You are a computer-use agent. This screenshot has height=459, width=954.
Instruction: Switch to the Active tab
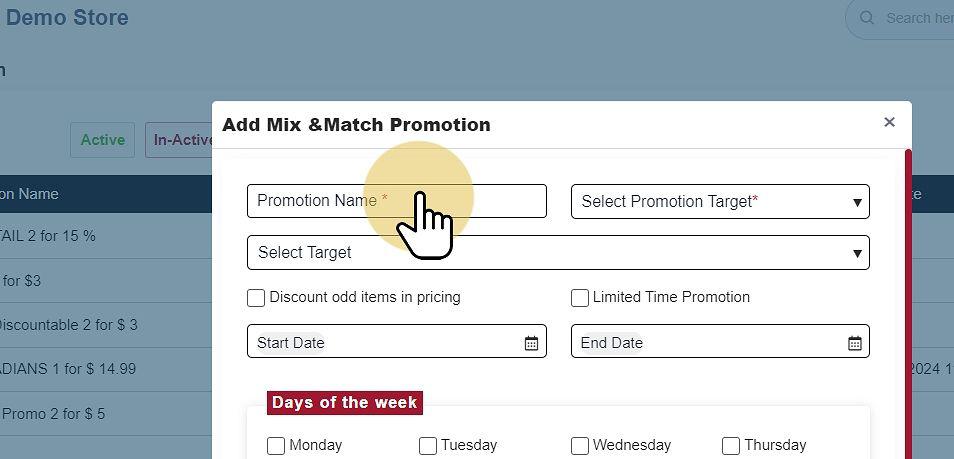(102, 140)
